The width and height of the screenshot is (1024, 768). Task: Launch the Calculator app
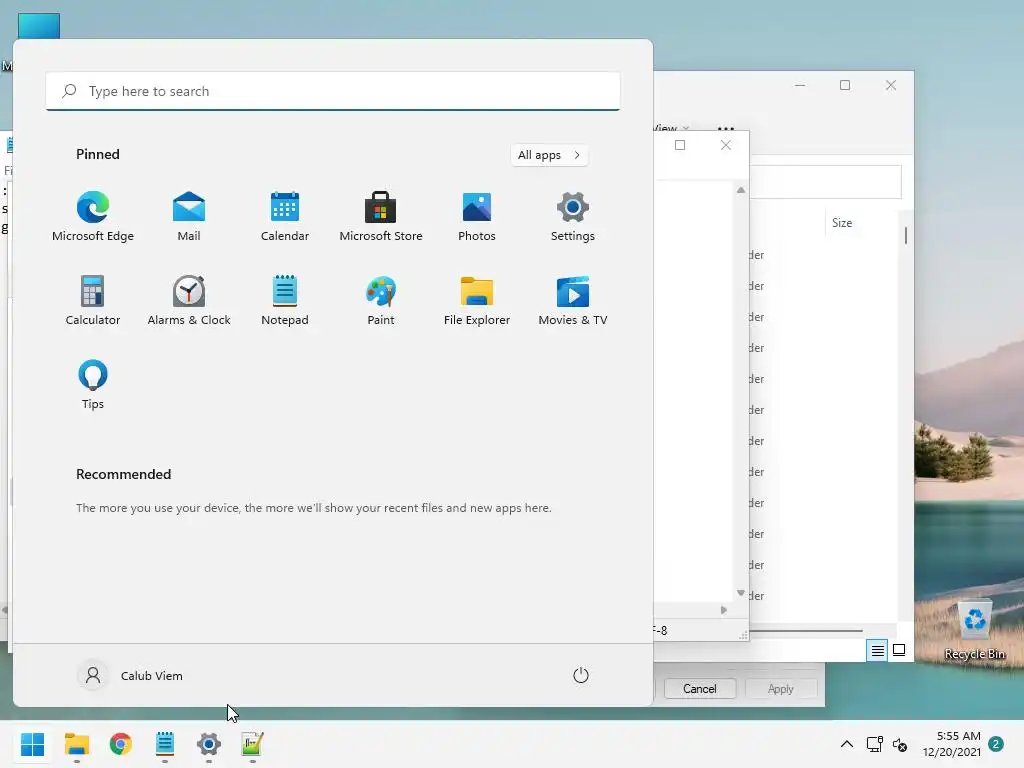tap(93, 301)
